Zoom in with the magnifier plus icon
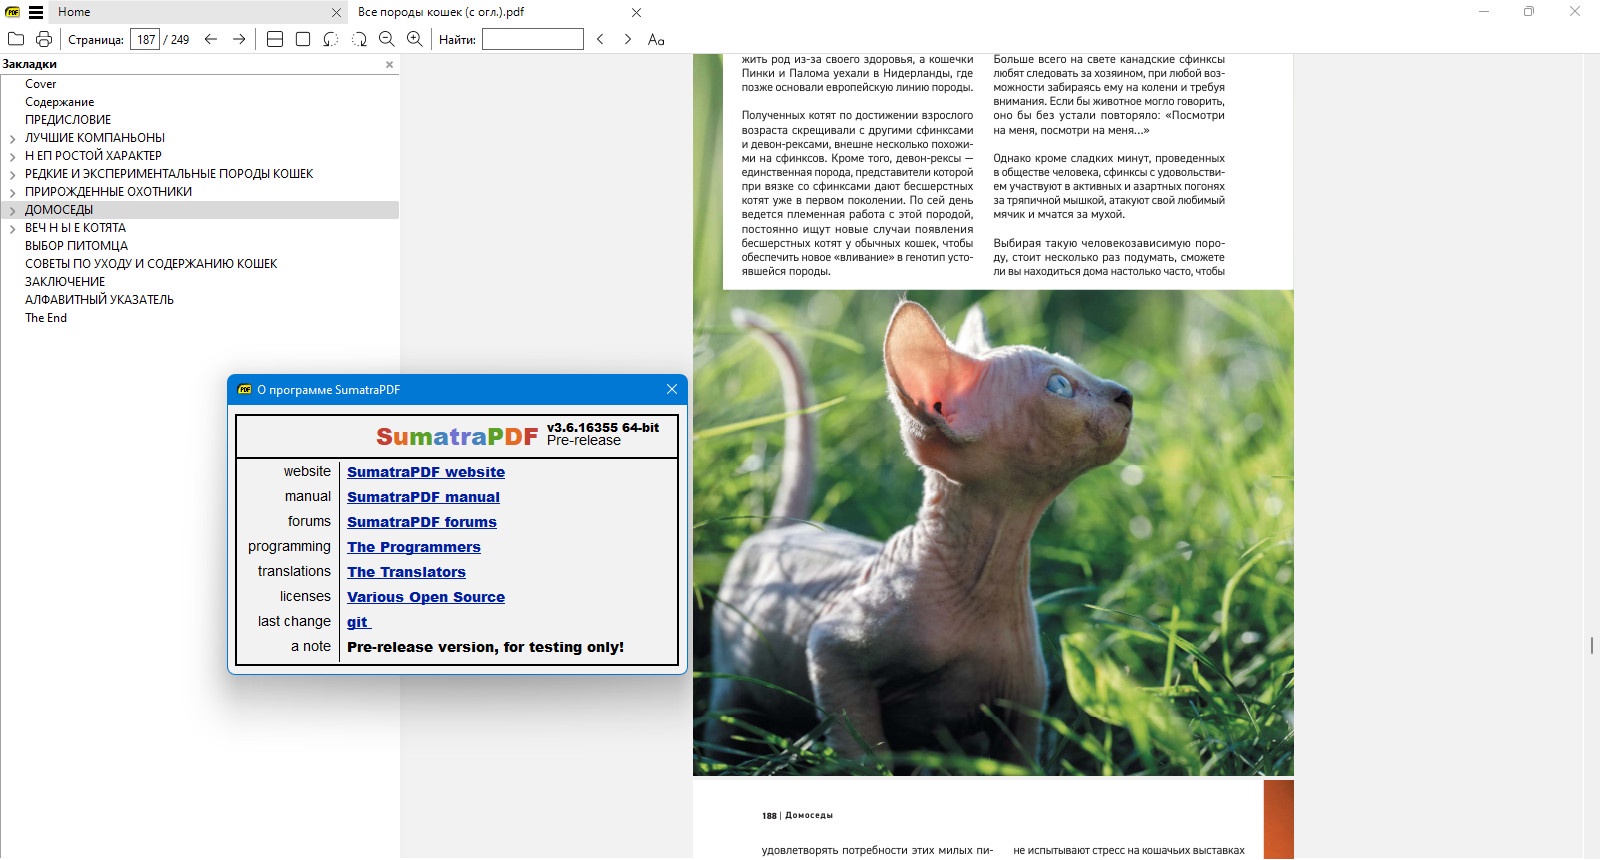Image resolution: width=1600 pixels, height=860 pixels. (415, 39)
